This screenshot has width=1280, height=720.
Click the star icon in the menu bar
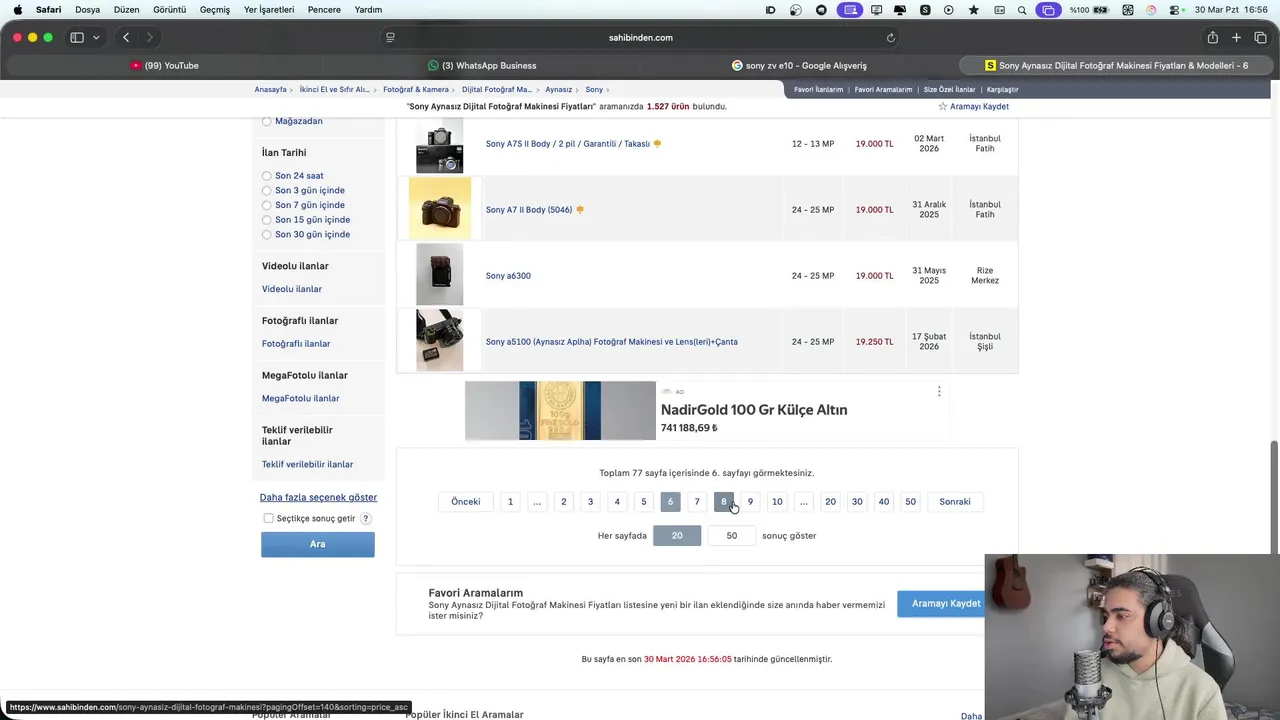click(x=974, y=10)
